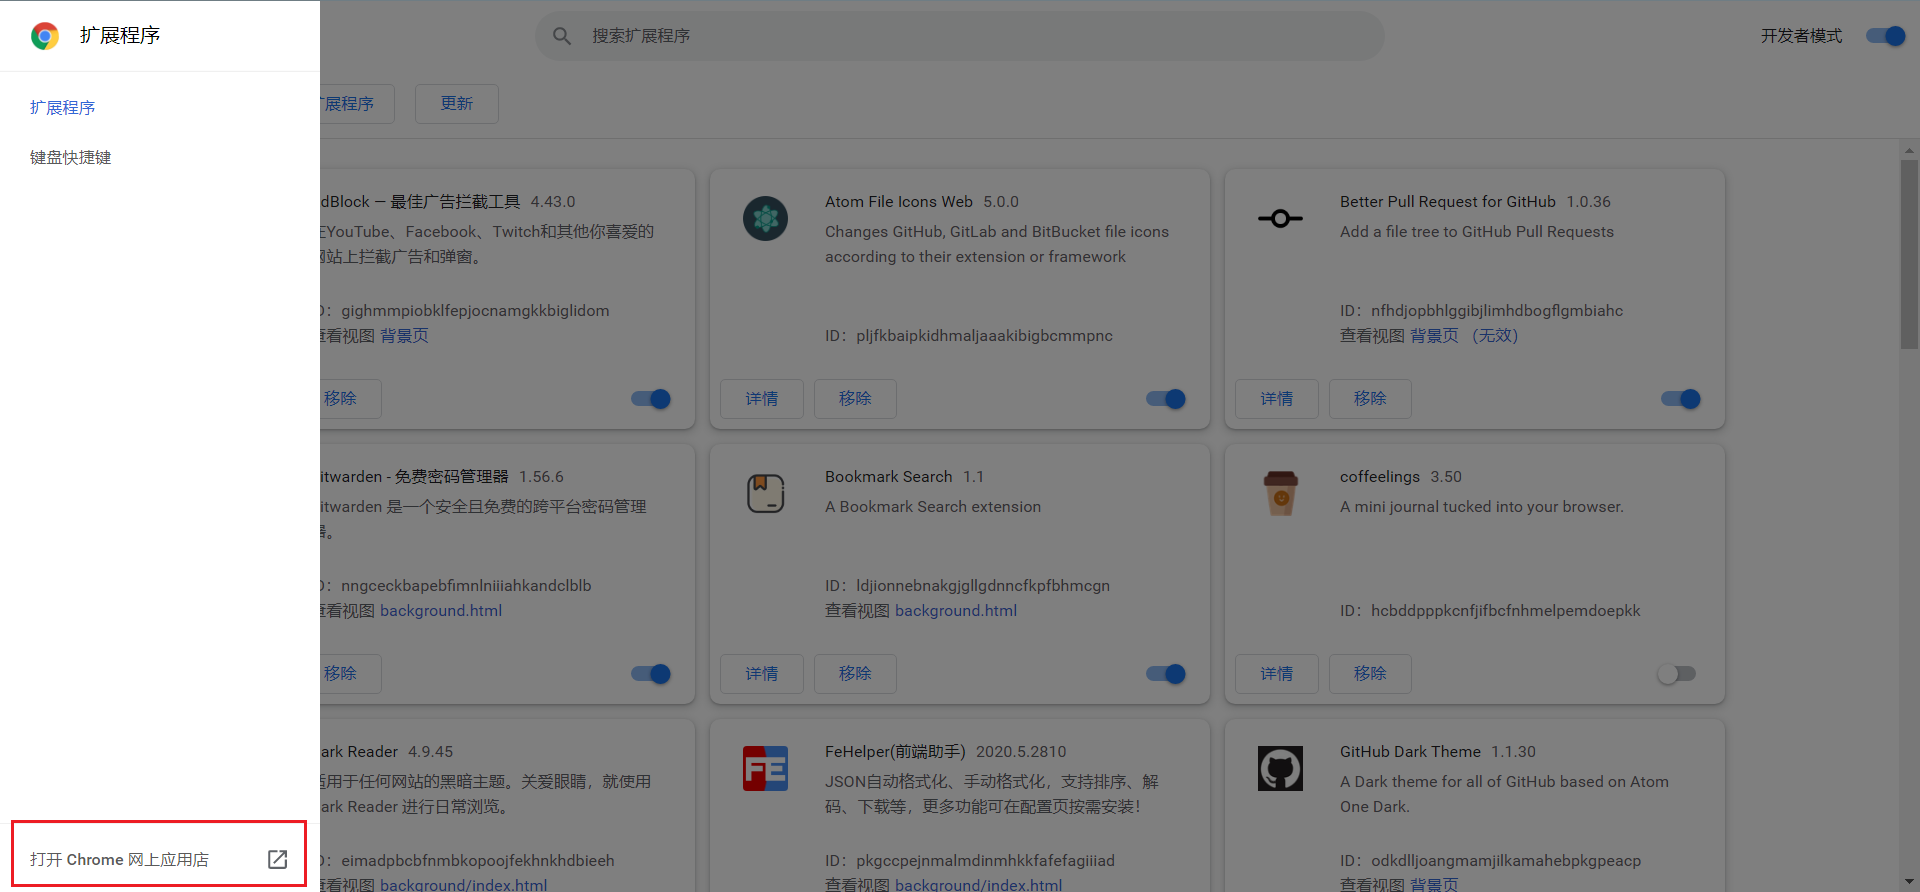The image size is (1920, 892).
Task: Click the scrollbar up arrow
Action: click(1909, 150)
